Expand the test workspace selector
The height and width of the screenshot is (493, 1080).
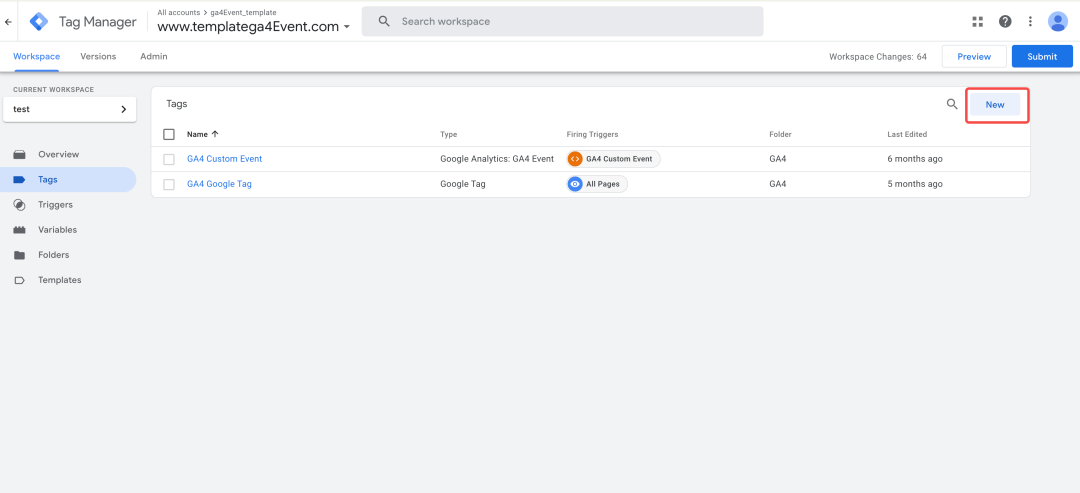70,109
